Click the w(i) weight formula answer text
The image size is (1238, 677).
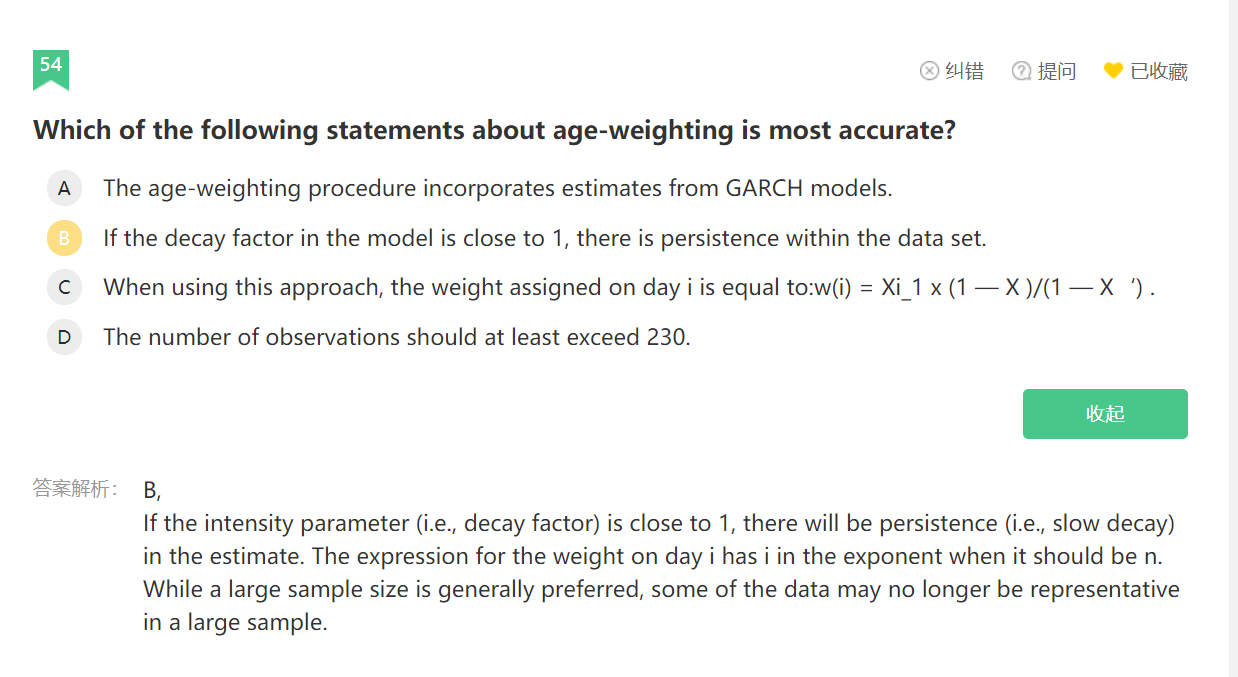(629, 288)
